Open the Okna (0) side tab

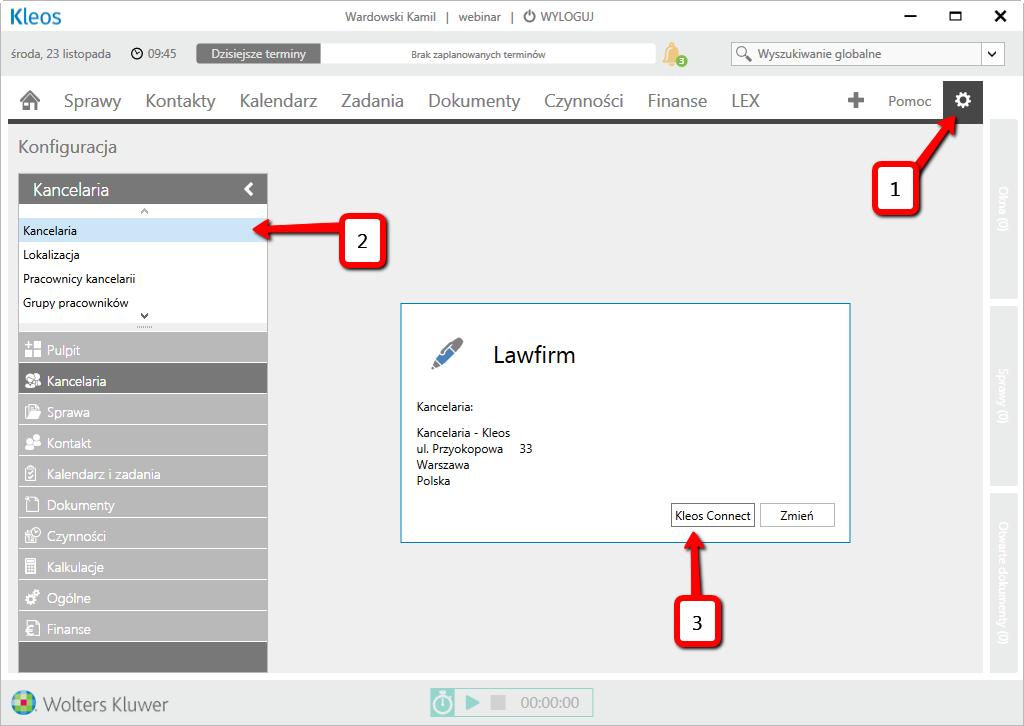(1003, 209)
